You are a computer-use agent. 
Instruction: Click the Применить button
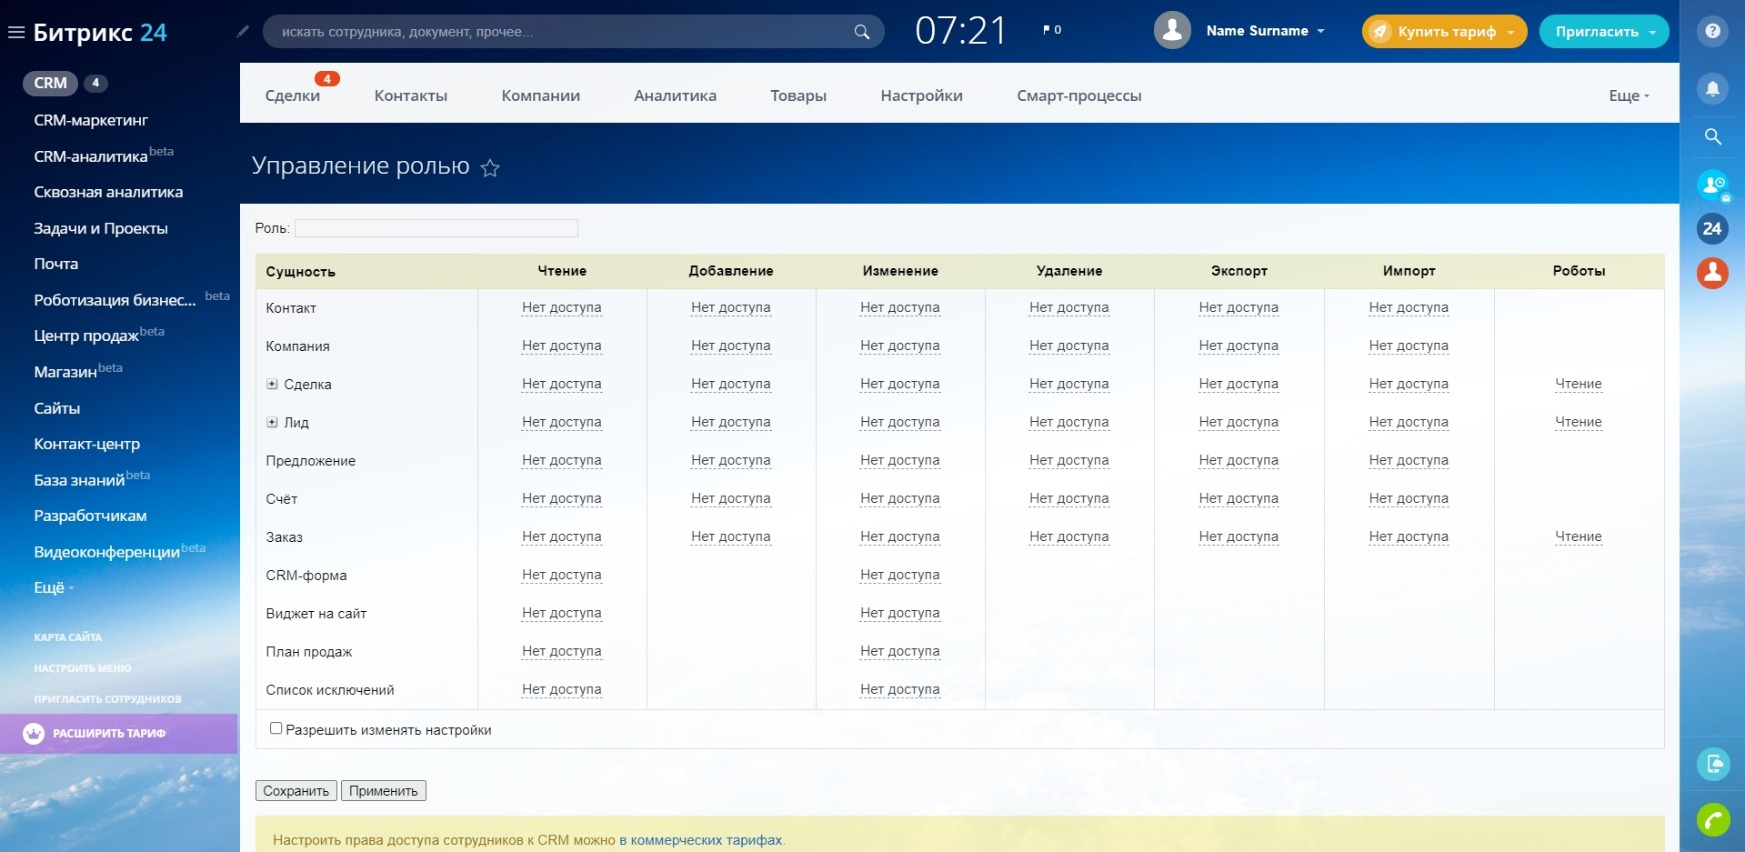[384, 791]
